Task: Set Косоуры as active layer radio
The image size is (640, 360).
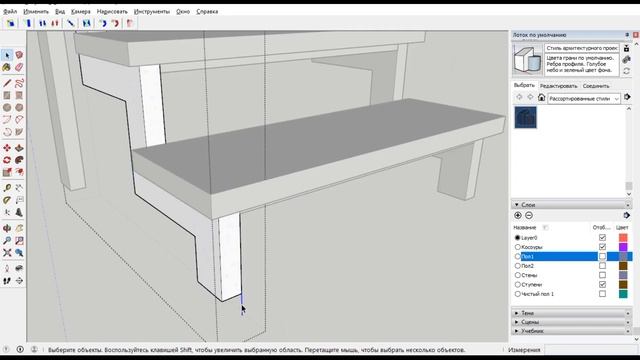Action: (x=518, y=247)
